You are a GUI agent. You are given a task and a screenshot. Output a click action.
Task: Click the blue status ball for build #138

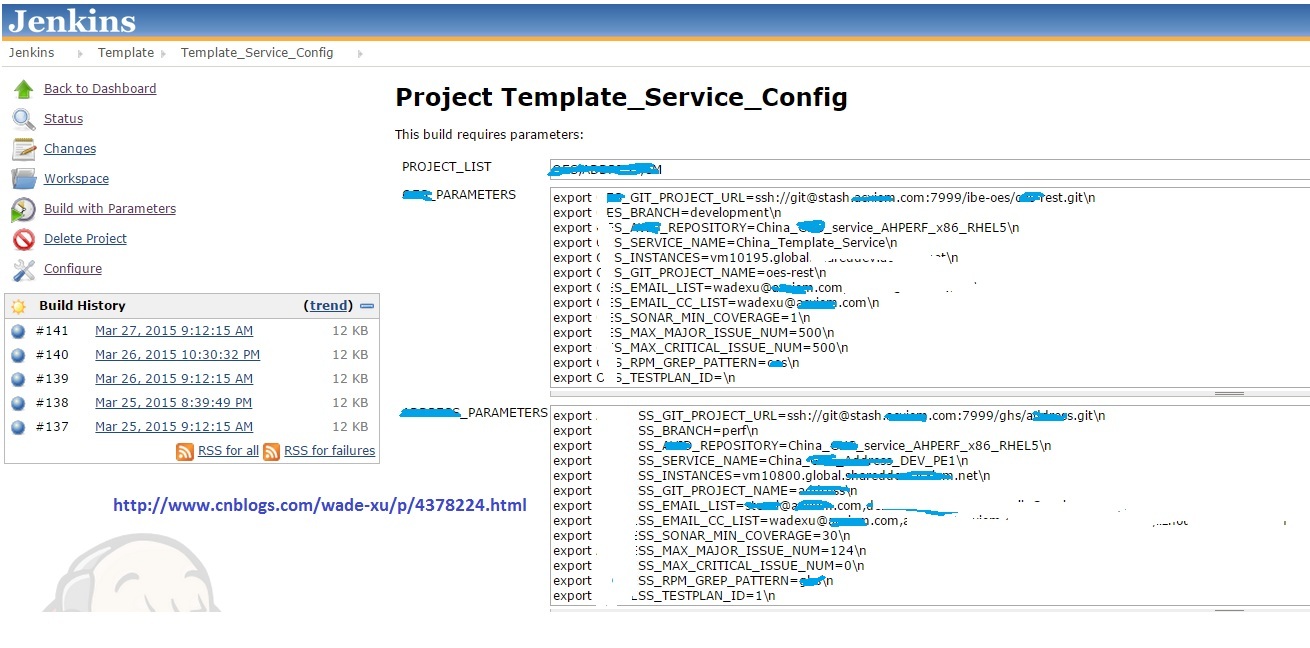18,403
